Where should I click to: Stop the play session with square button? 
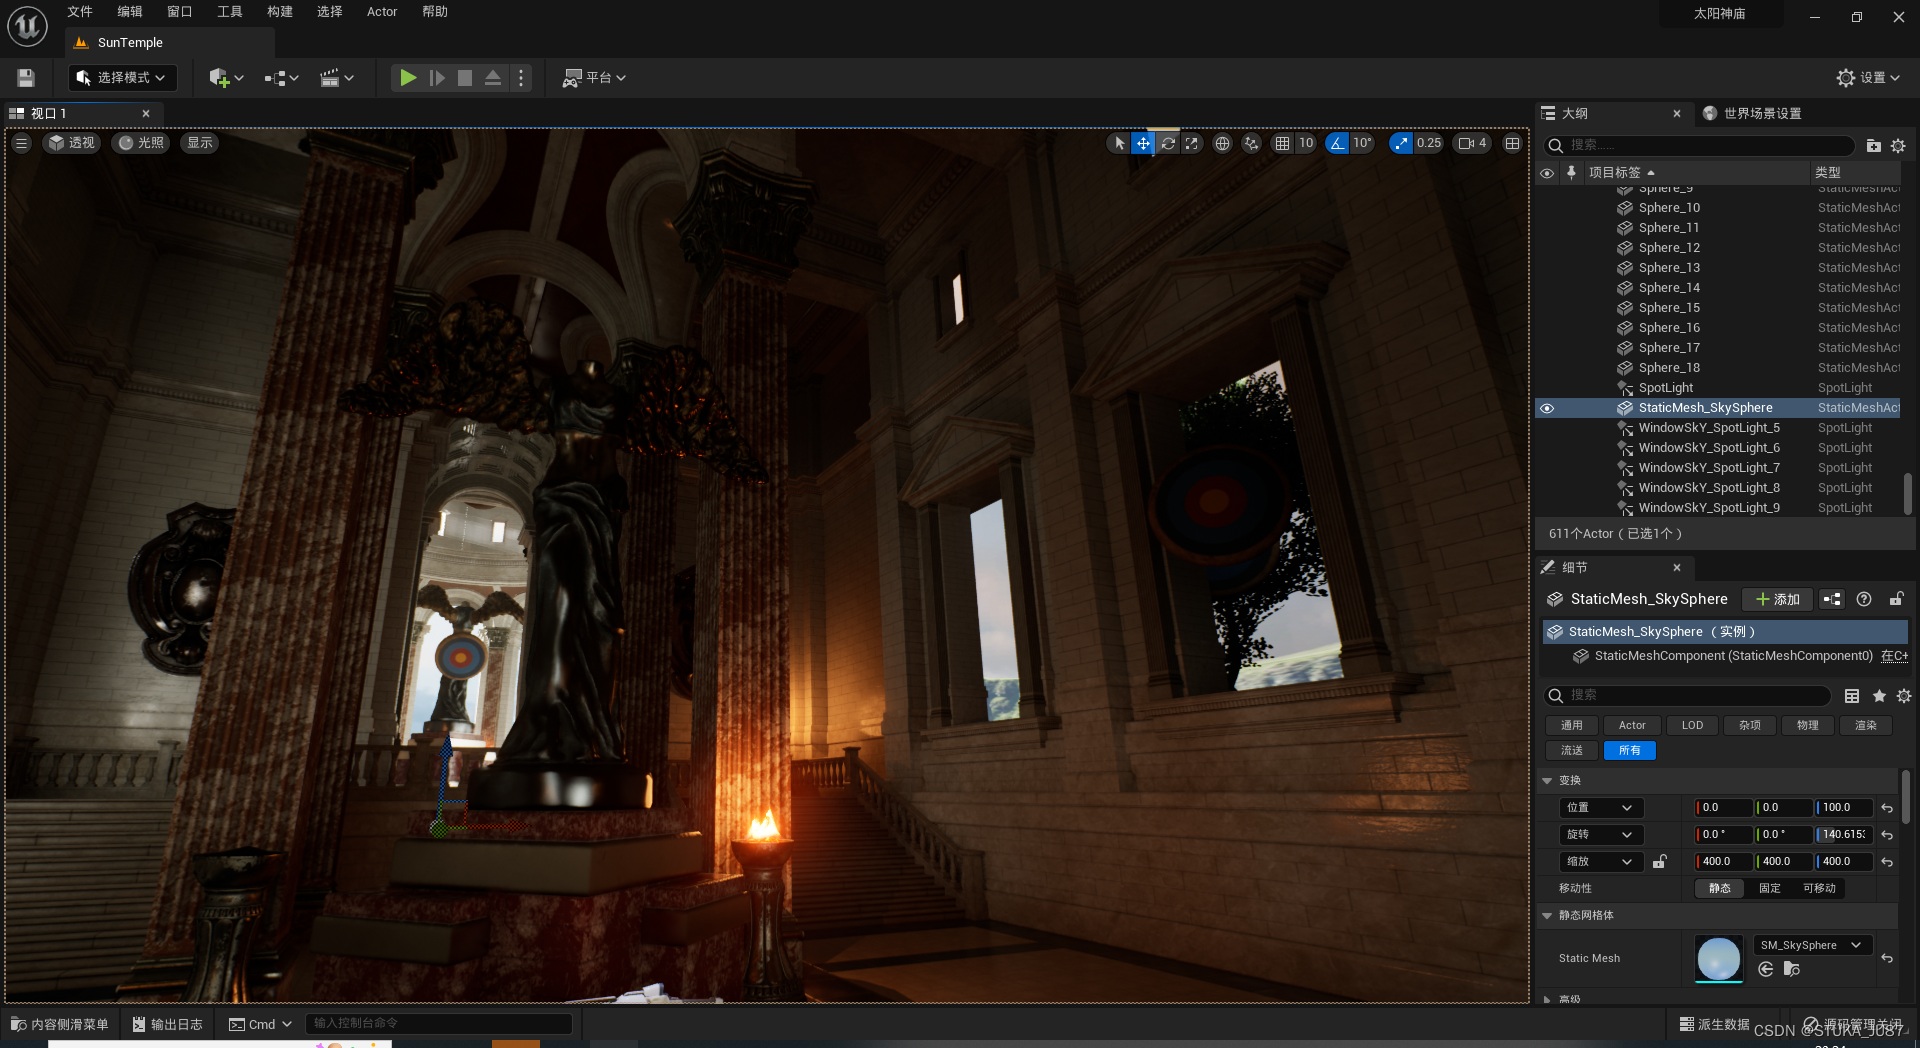(465, 78)
